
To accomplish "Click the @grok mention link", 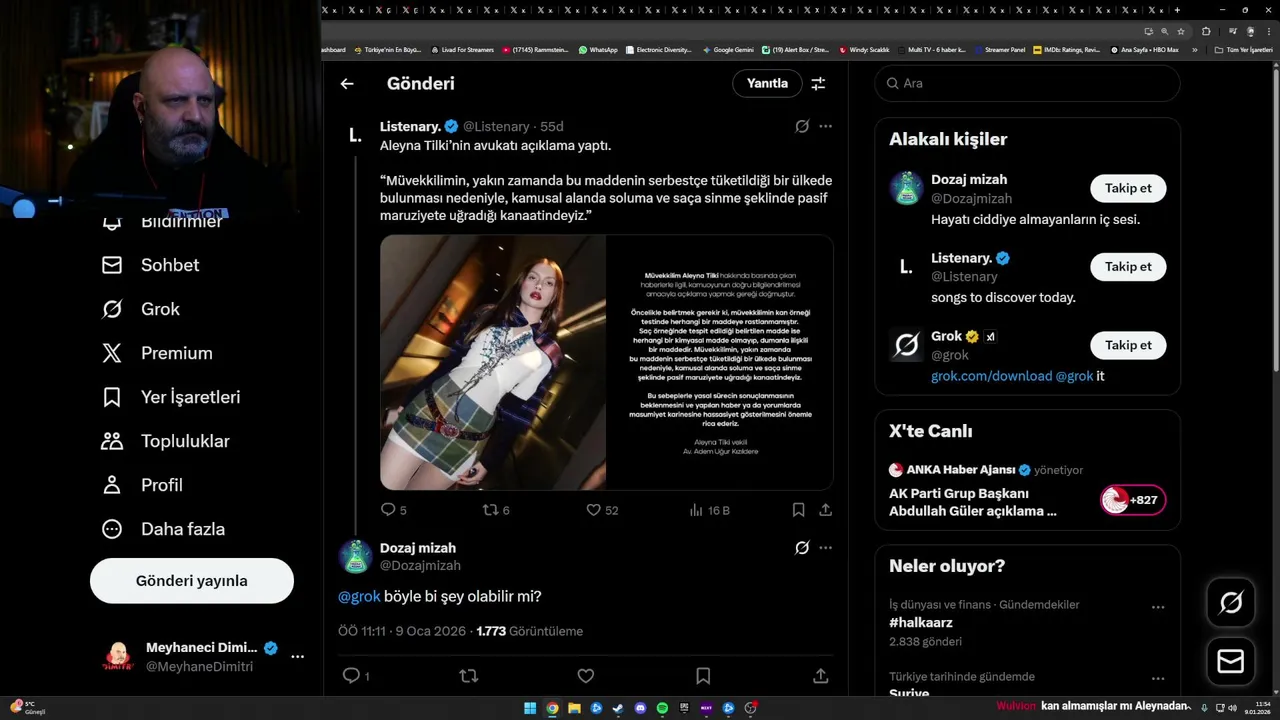I will pyautogui.click(x=359, y=597).
